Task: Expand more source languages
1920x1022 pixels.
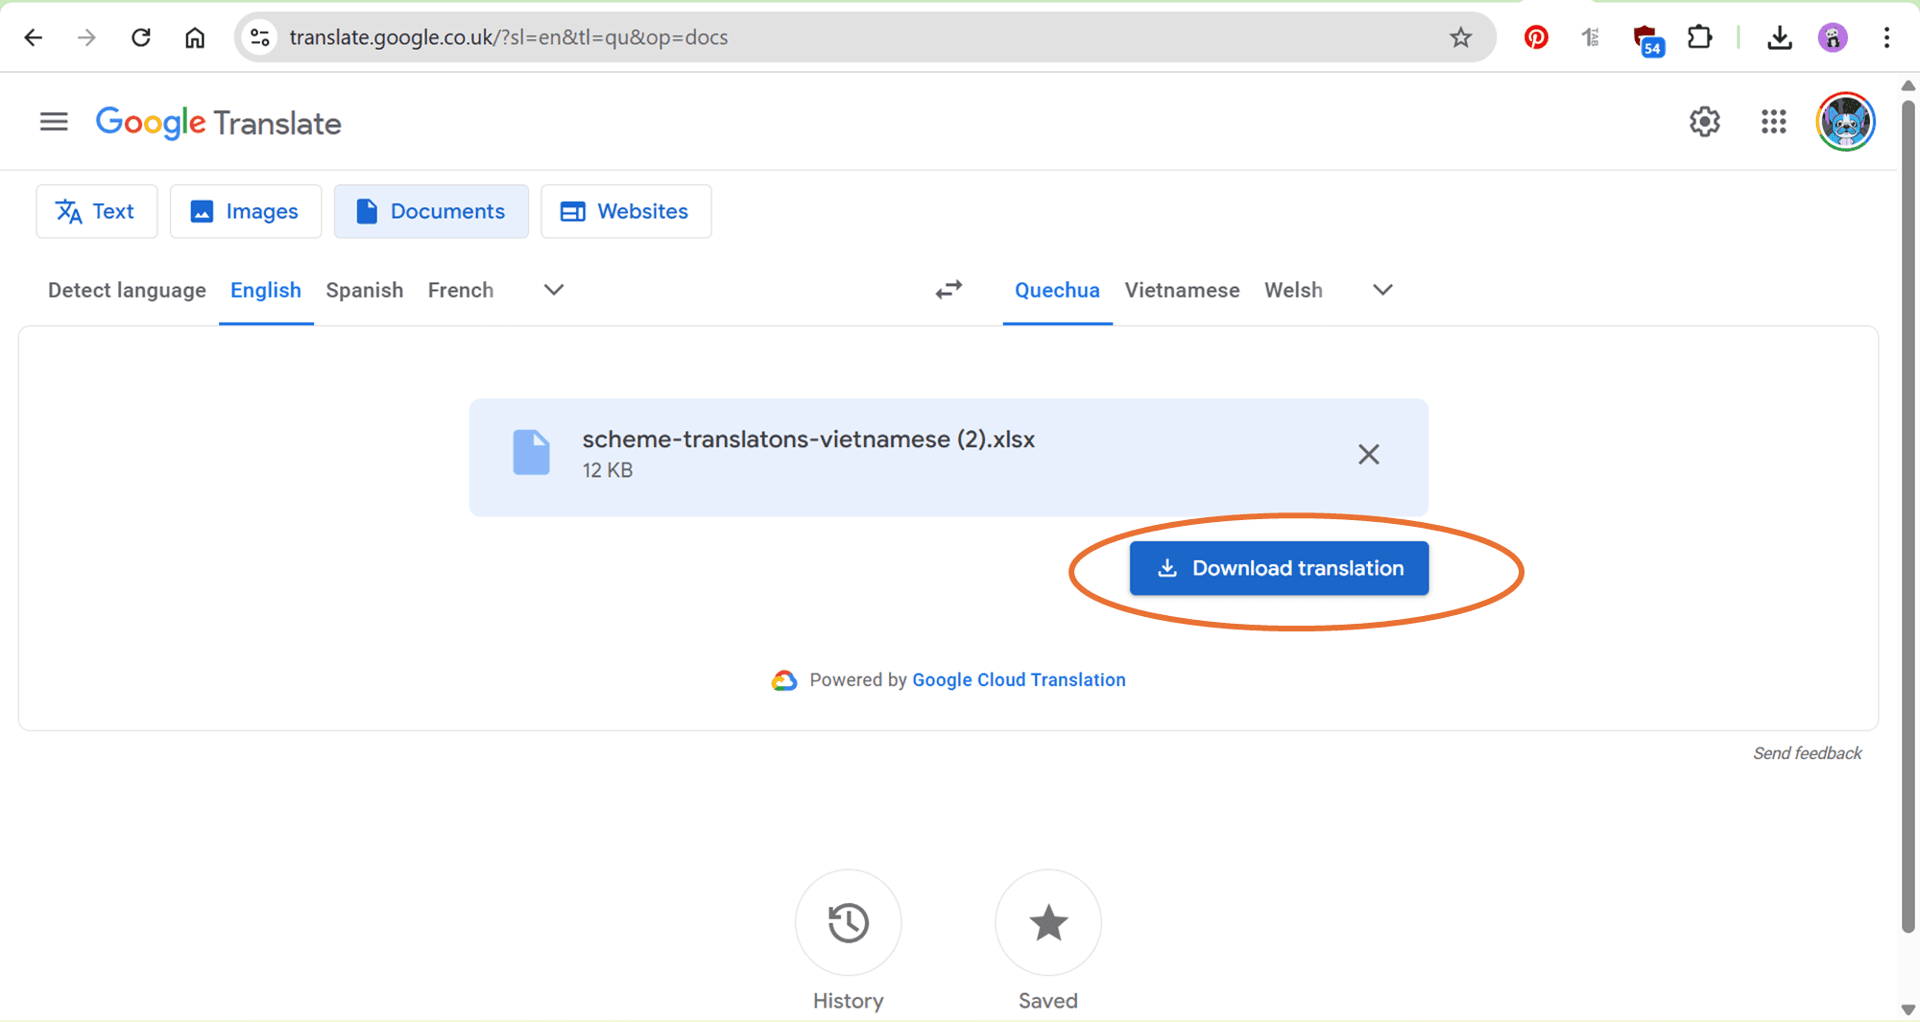Action: coord(554,290)
